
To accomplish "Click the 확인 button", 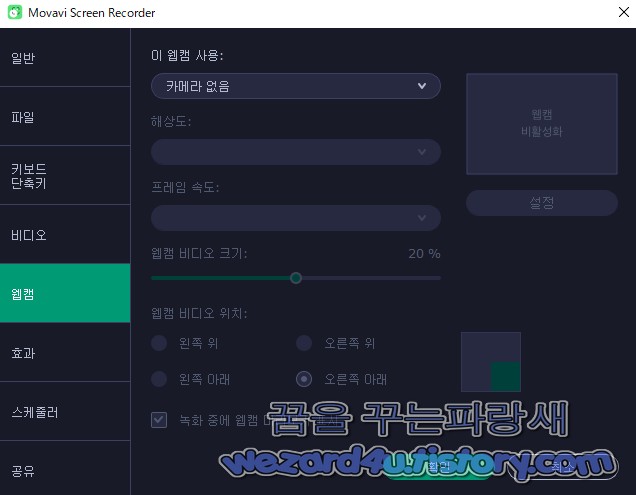I will (439, 467).
